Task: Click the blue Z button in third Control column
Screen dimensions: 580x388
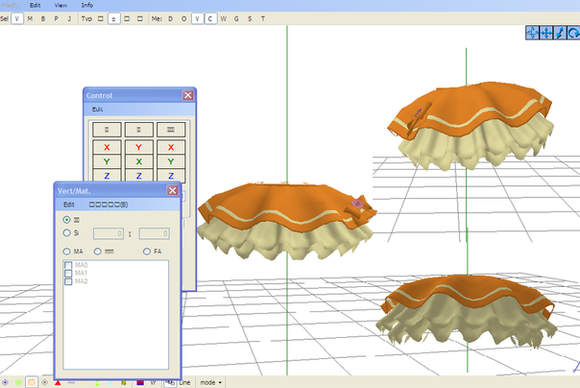Action: (x=171, y=175)
